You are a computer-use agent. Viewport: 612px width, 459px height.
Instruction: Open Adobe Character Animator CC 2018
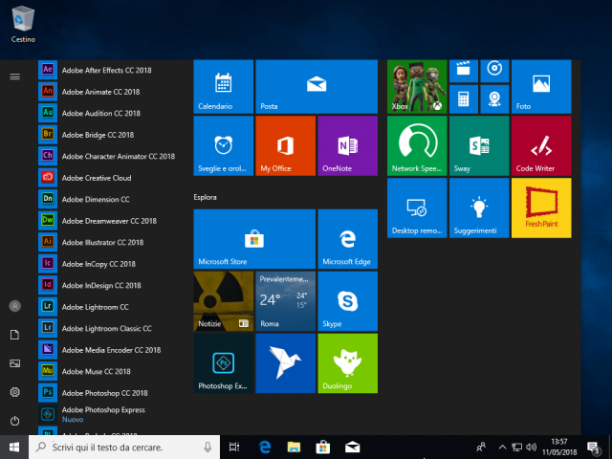click(107, 156)
